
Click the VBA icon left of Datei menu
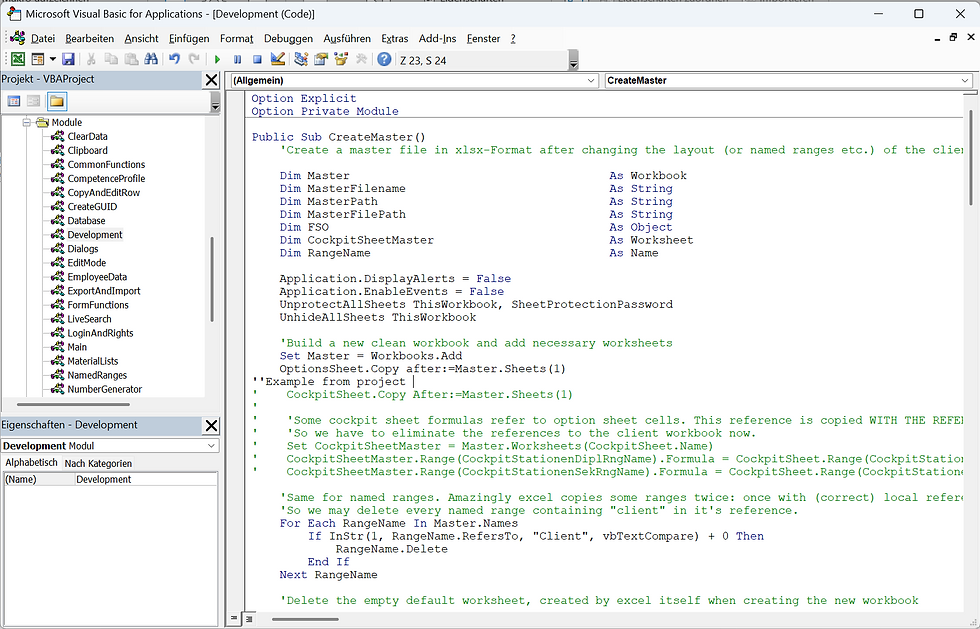18,38
